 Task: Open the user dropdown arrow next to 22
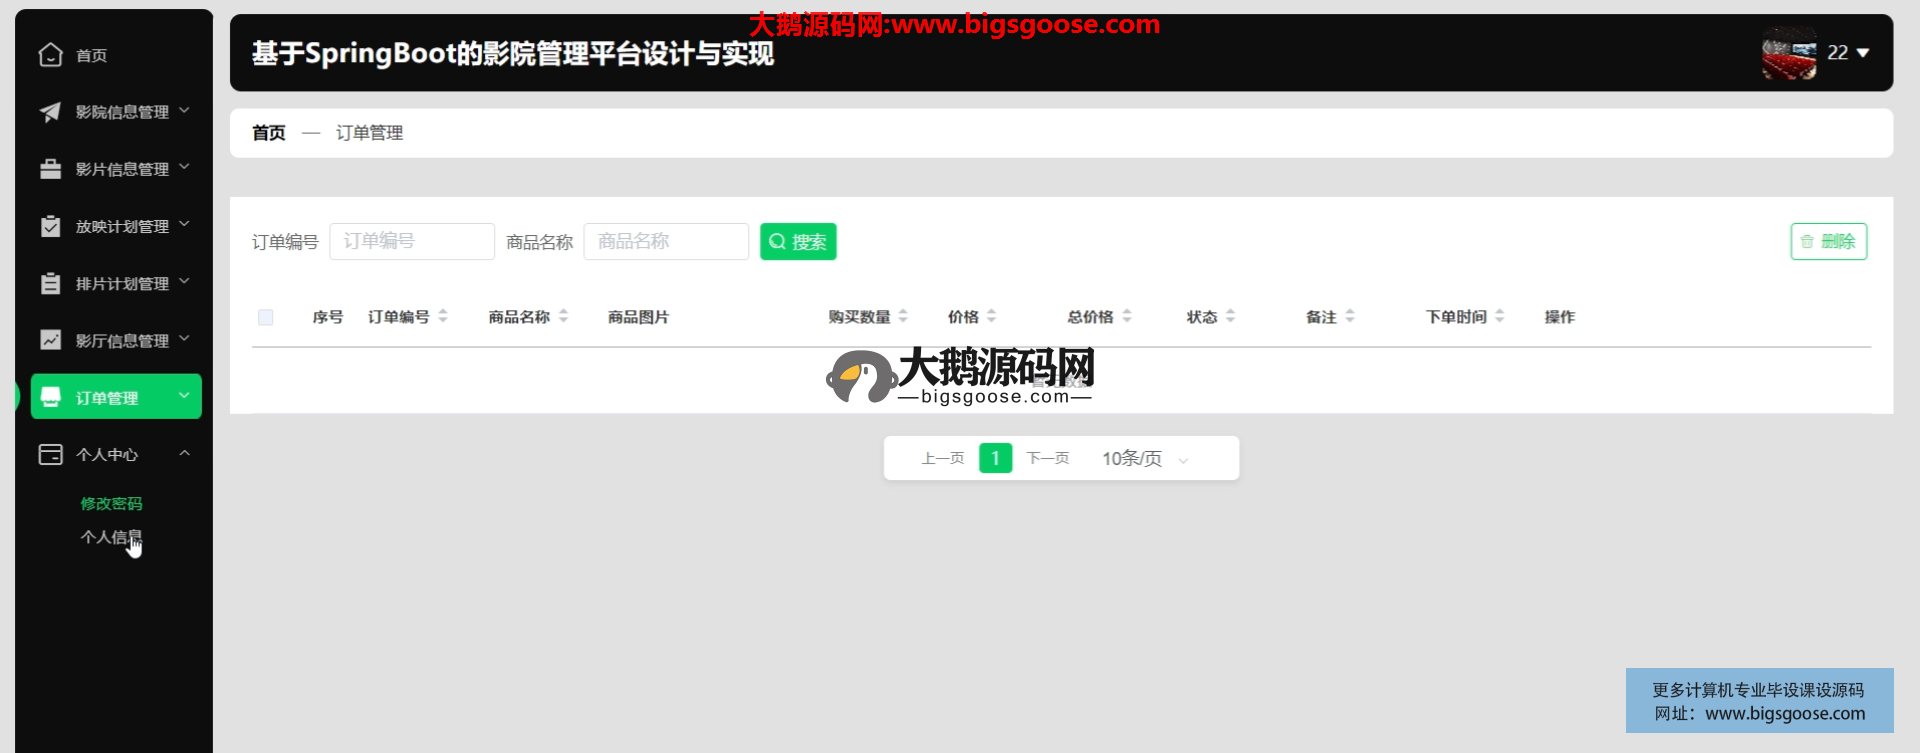pos(1863,53)
